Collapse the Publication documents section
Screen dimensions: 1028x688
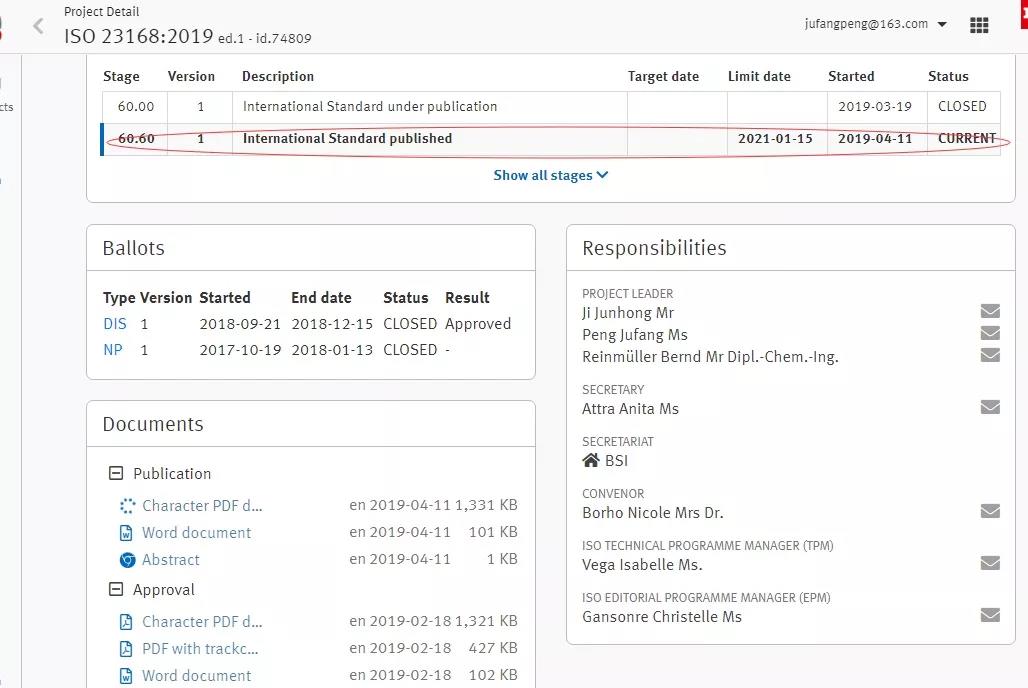click(116, 474)
